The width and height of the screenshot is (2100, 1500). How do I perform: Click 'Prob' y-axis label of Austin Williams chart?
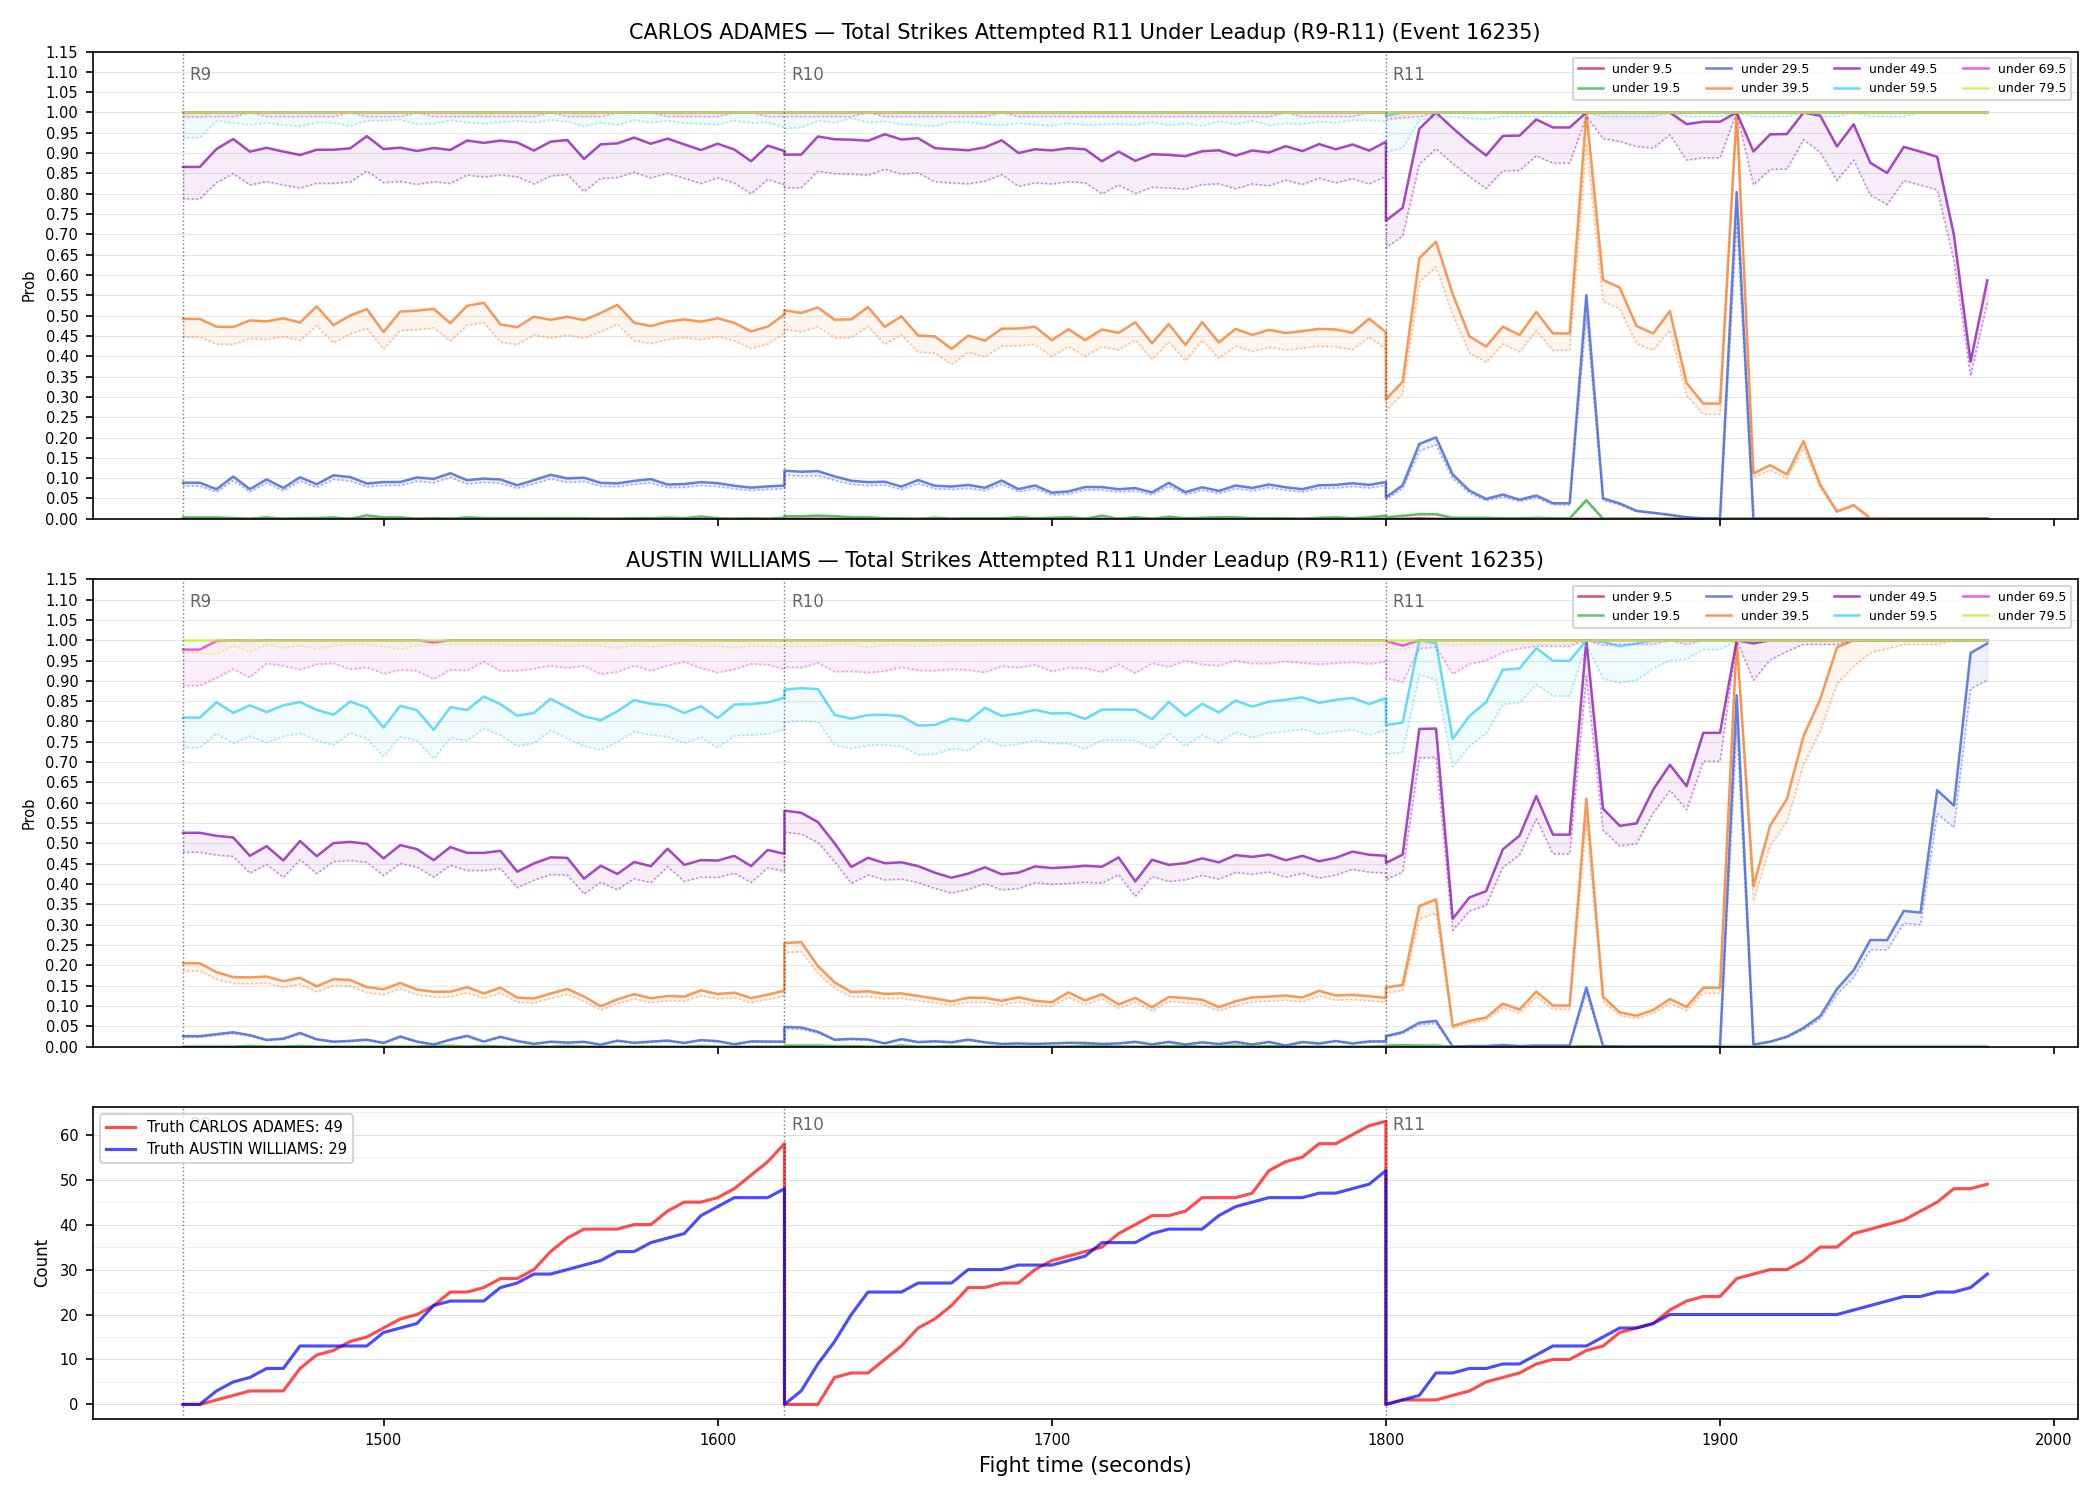[29, 814]
